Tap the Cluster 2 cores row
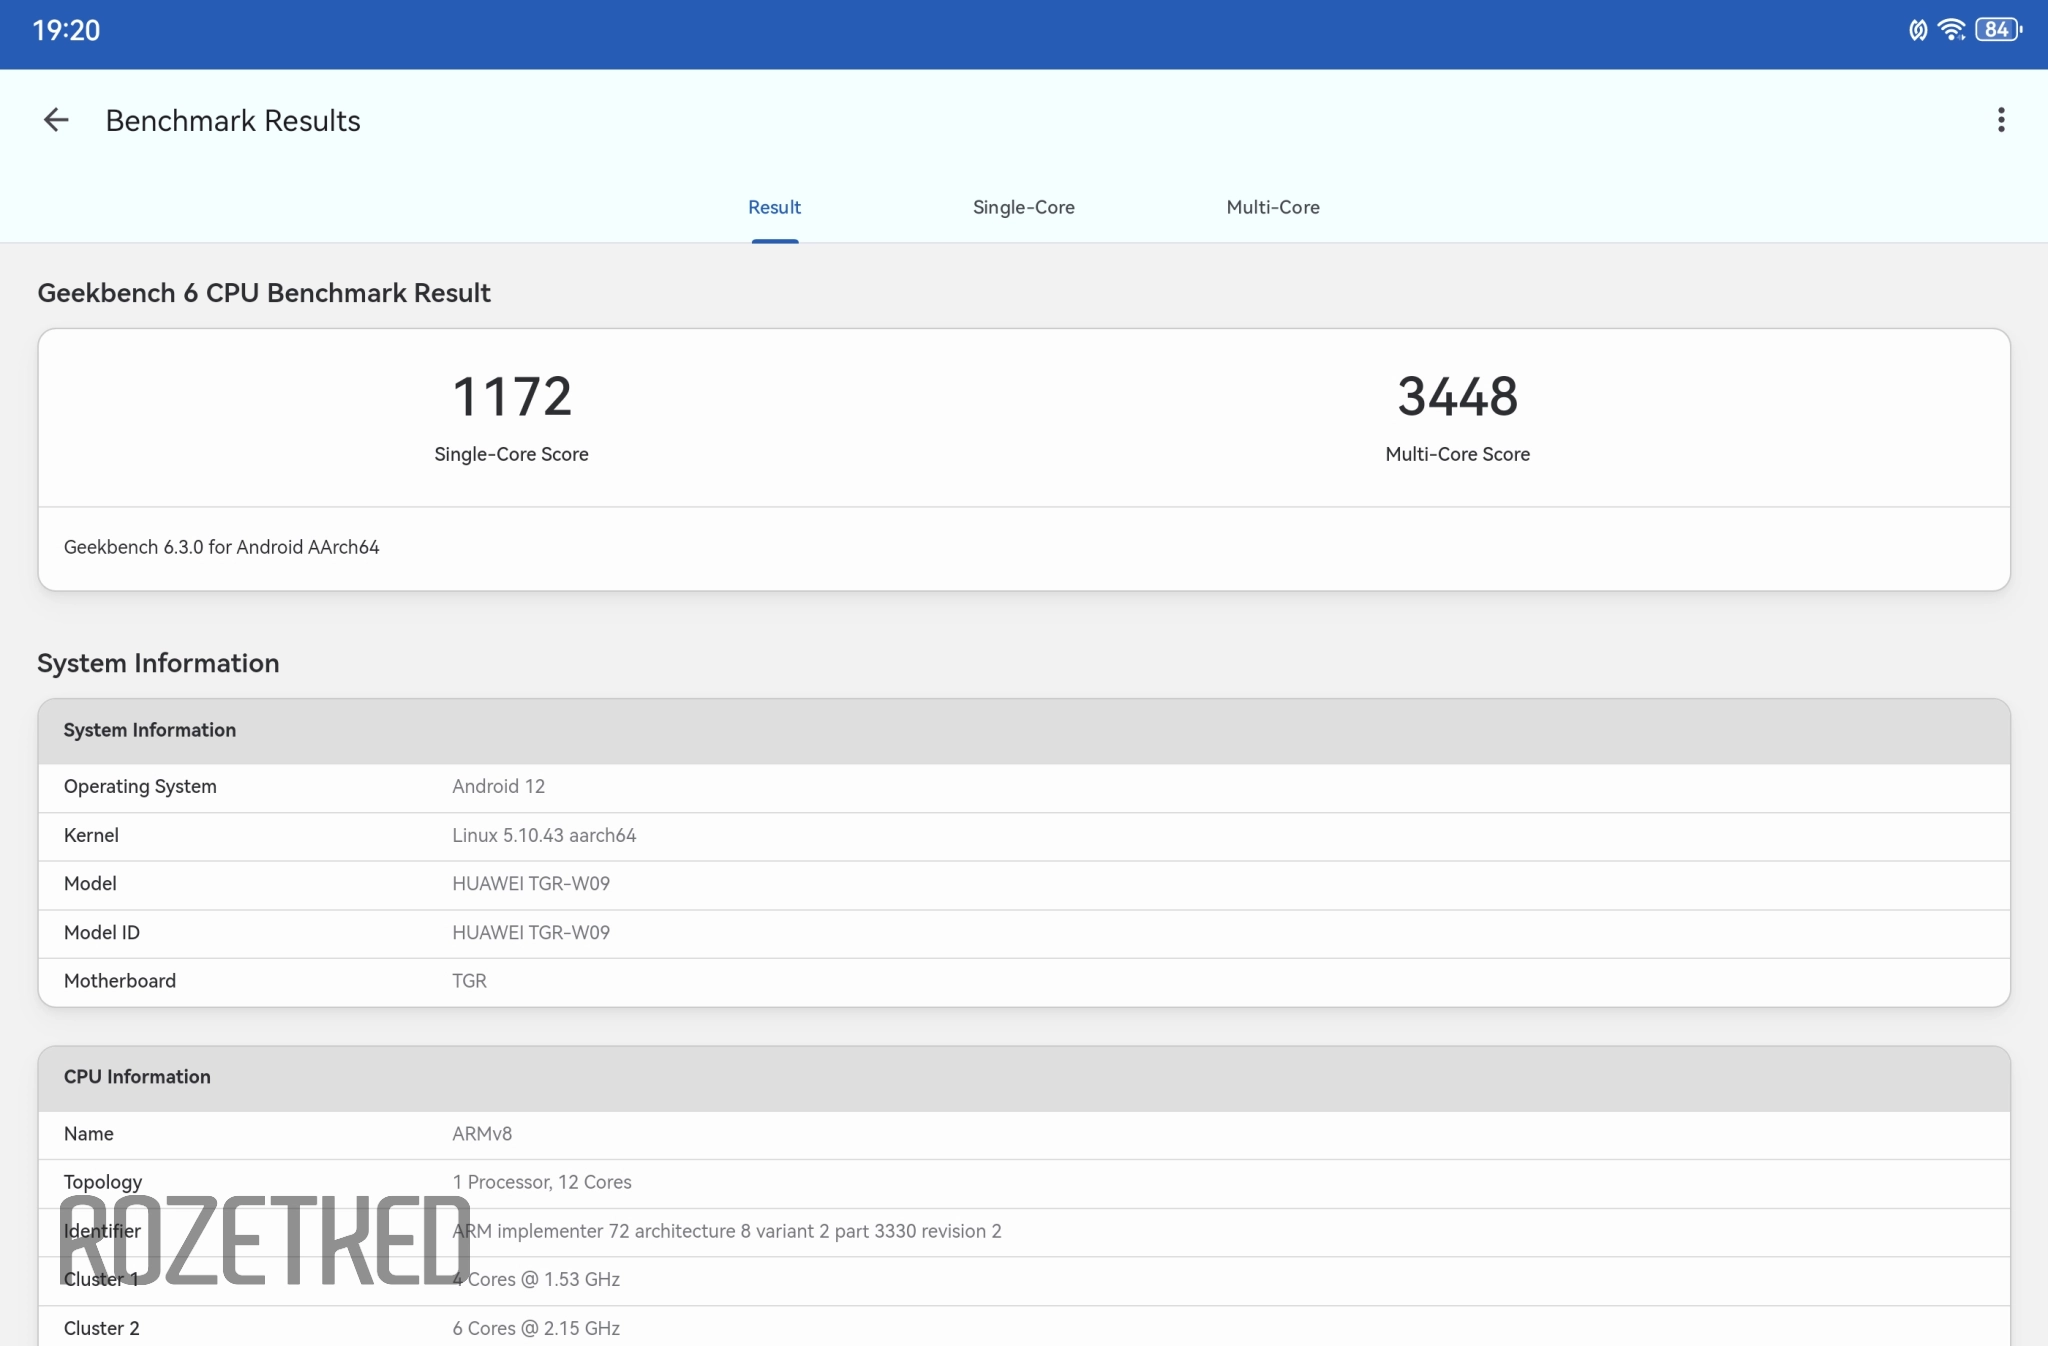Image resolution: width=2048 pixels, height=1346 pixels. 535,1328
